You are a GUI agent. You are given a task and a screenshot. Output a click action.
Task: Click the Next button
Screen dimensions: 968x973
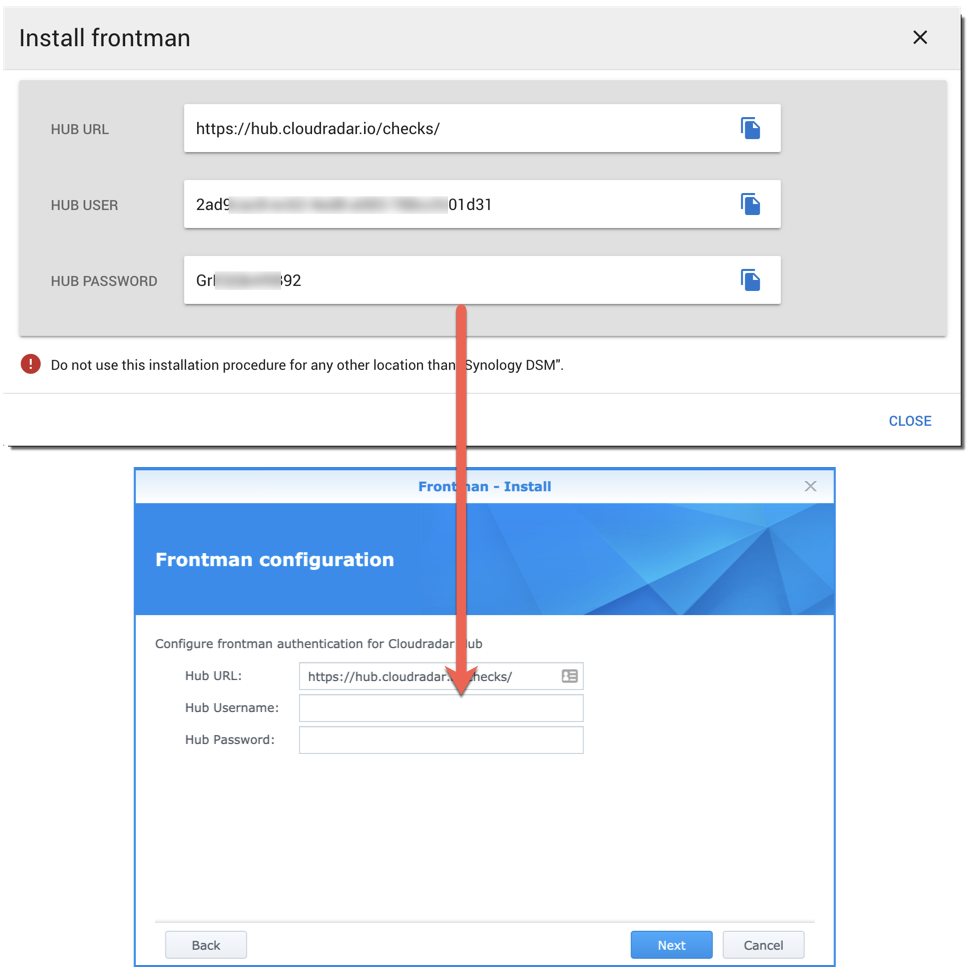click(671, 945)
